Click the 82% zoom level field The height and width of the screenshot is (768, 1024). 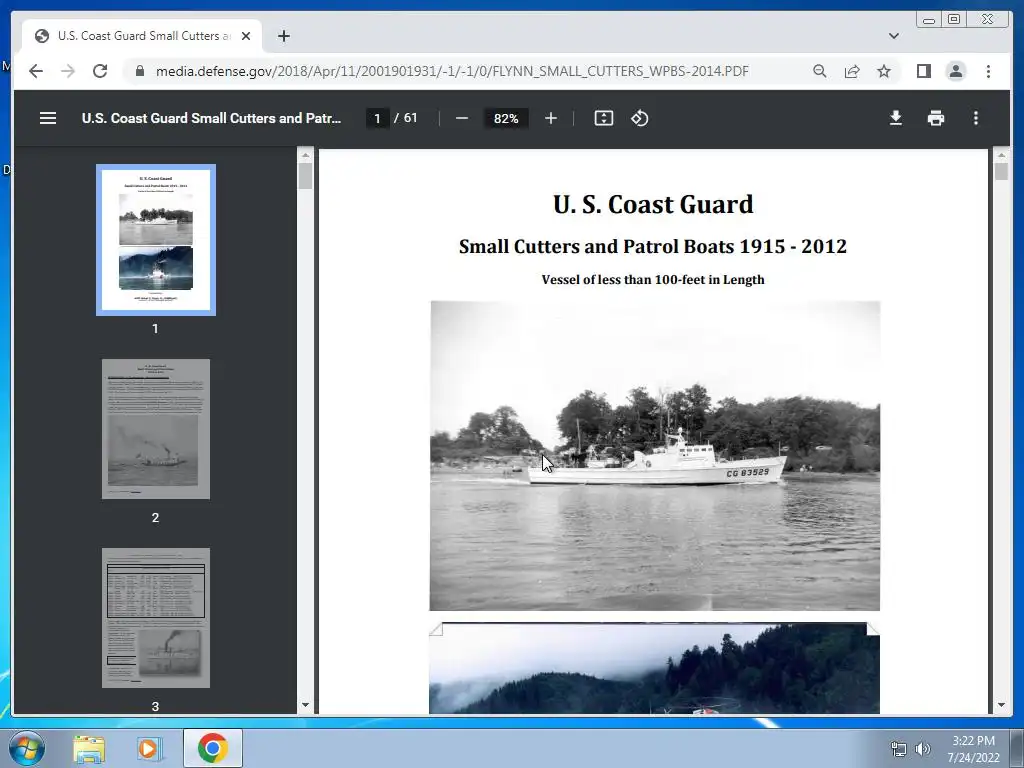click(506, 118)
